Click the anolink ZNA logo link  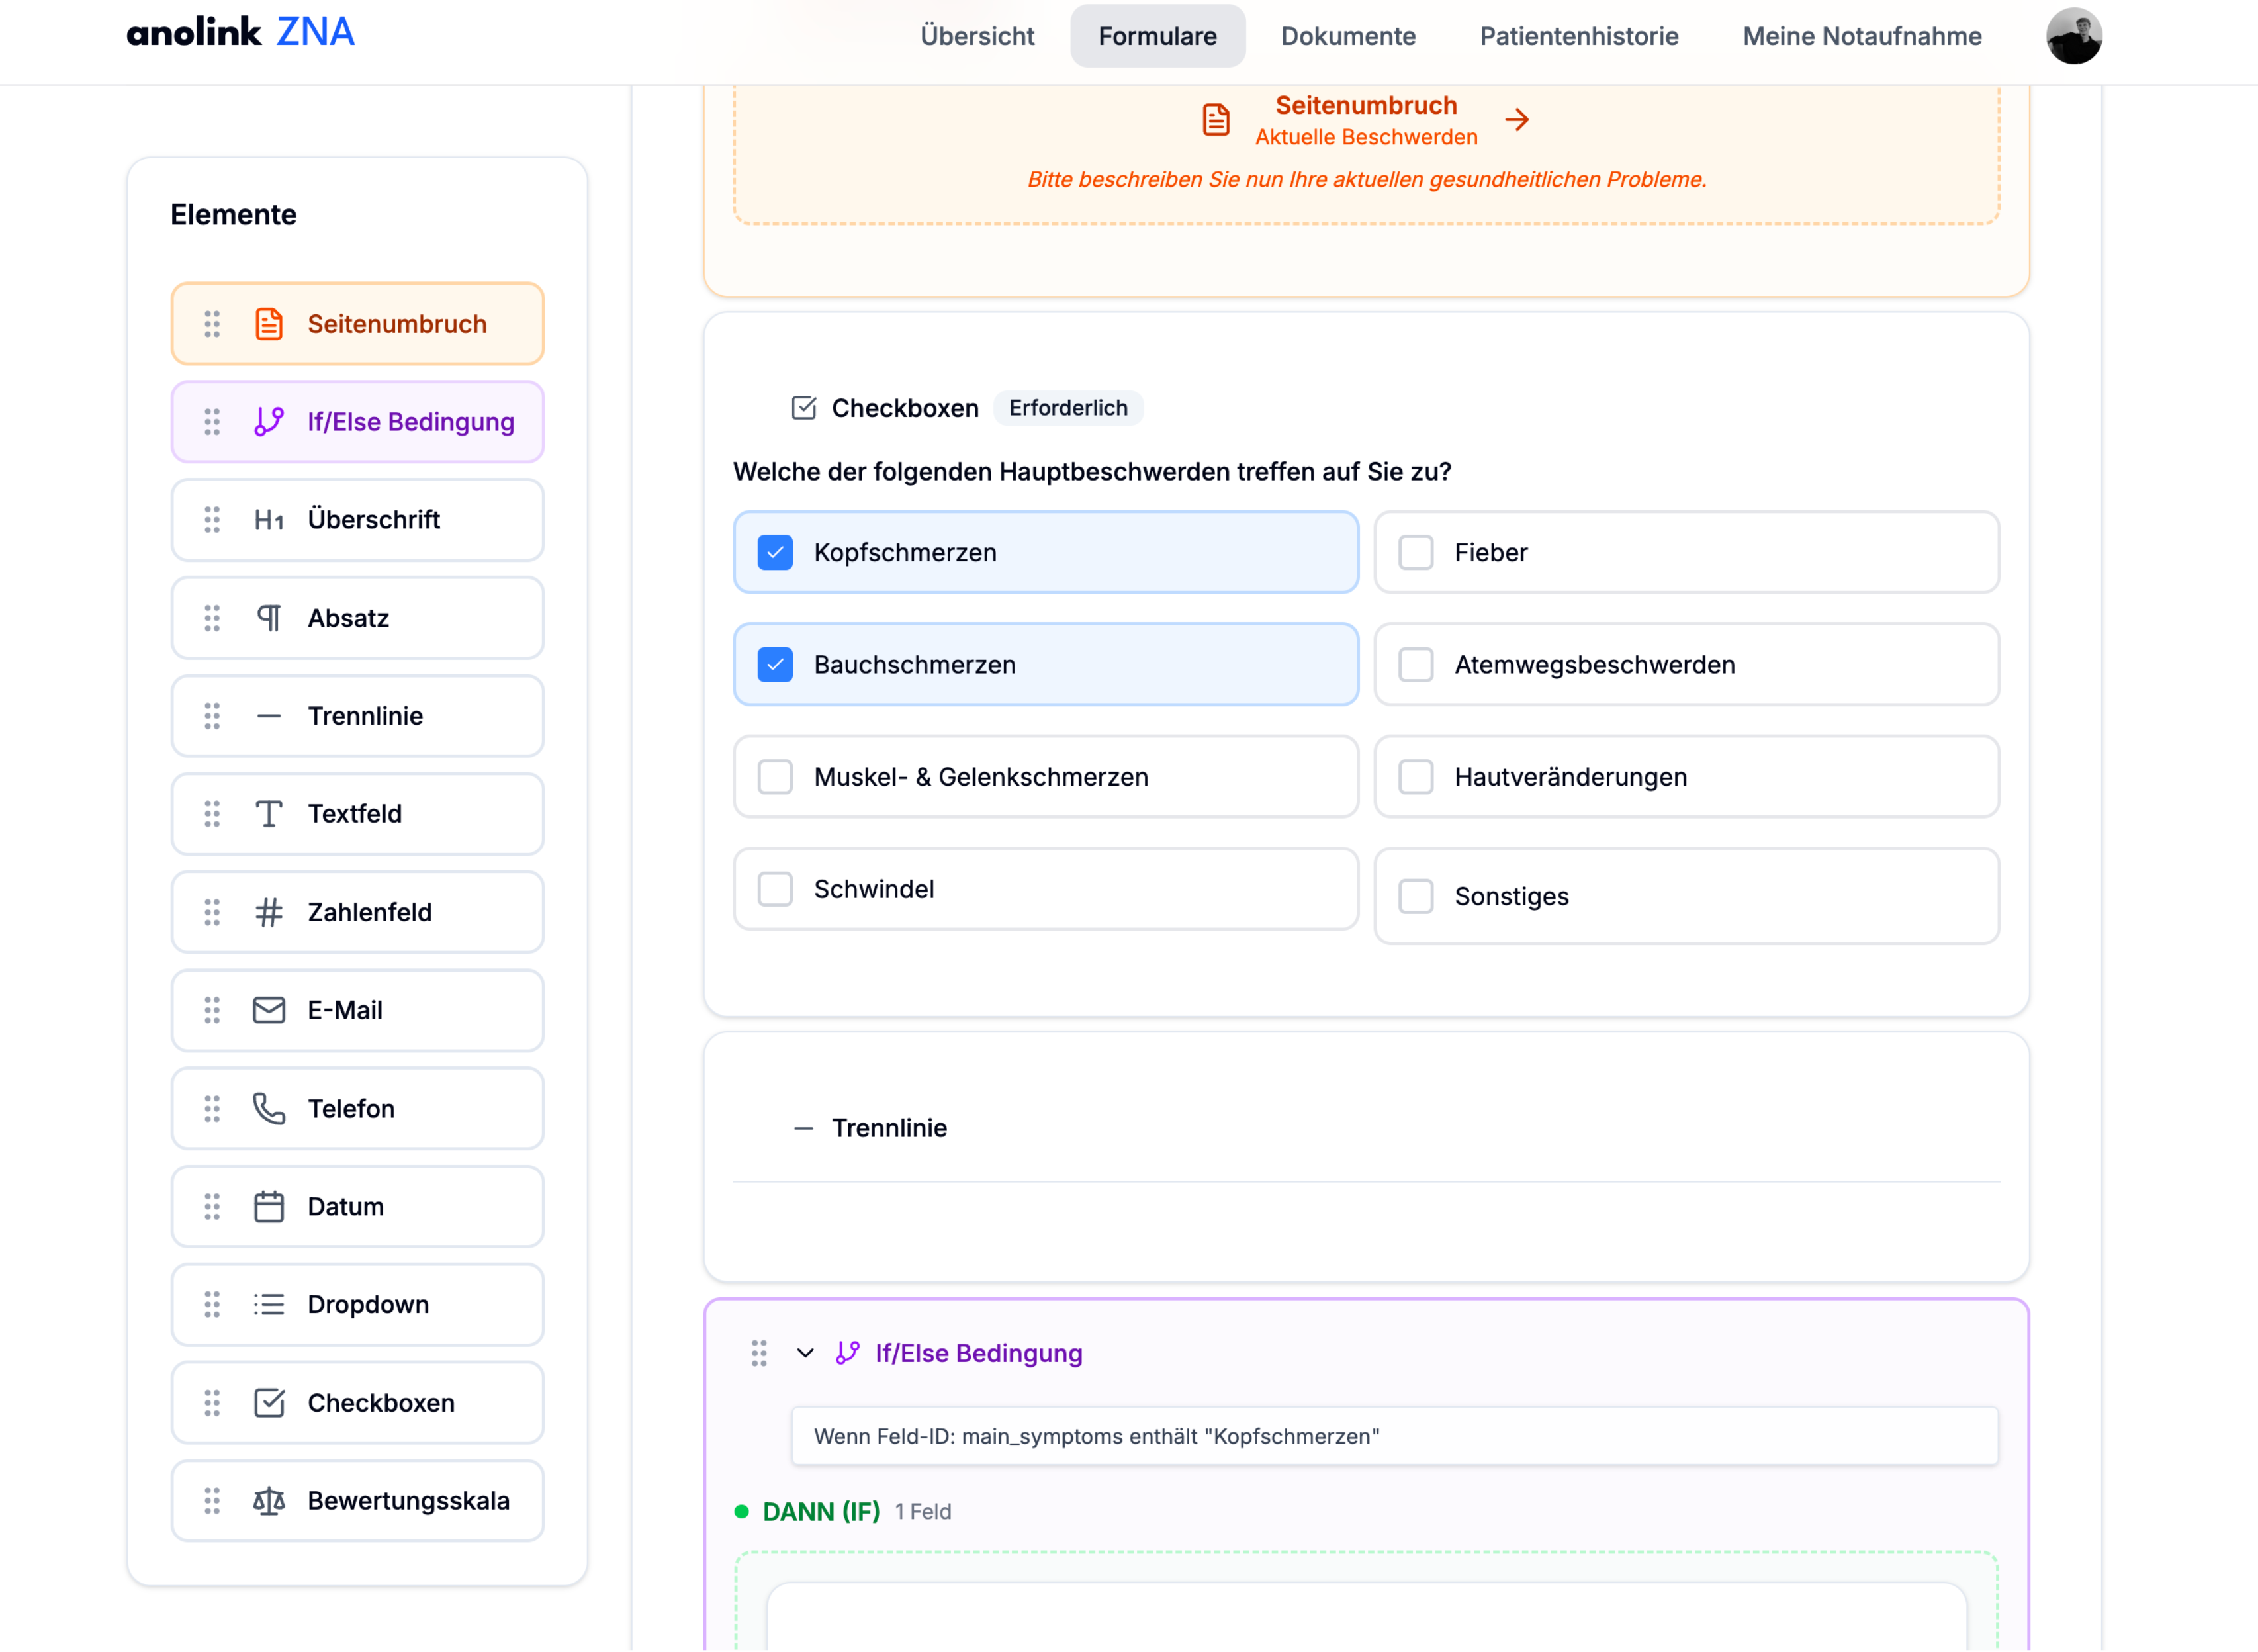pyautogui.click(x=240, y=32)
